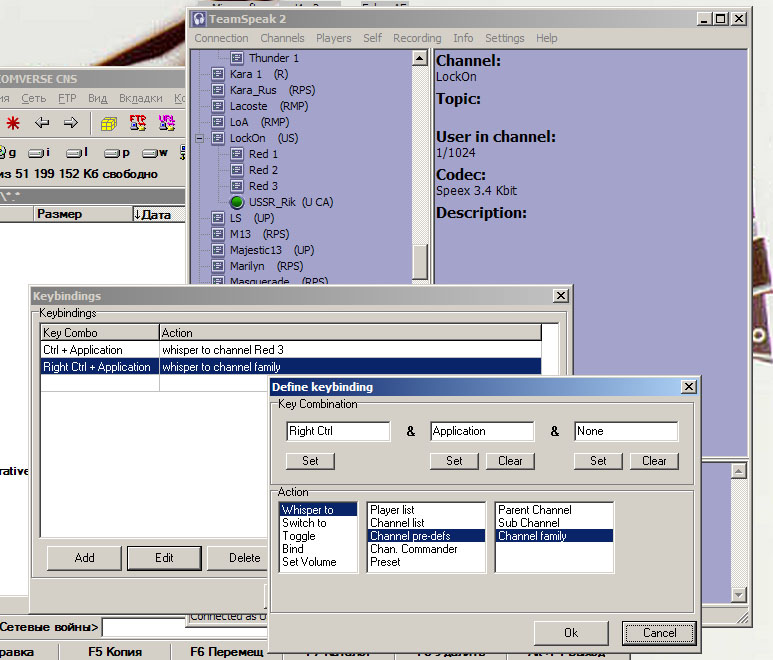773x660 pixels.
Task: Click the Thunder 1 channel icon
Action: point(237,58)
